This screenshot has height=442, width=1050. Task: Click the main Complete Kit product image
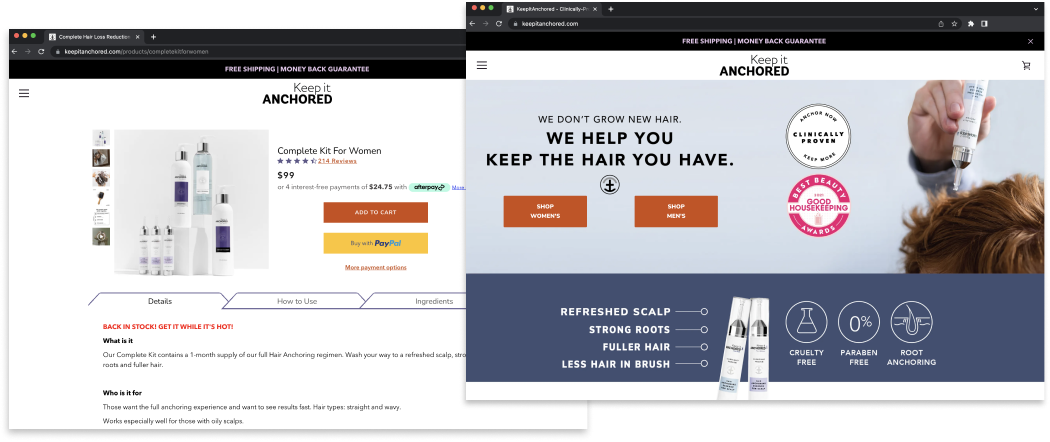192,203
